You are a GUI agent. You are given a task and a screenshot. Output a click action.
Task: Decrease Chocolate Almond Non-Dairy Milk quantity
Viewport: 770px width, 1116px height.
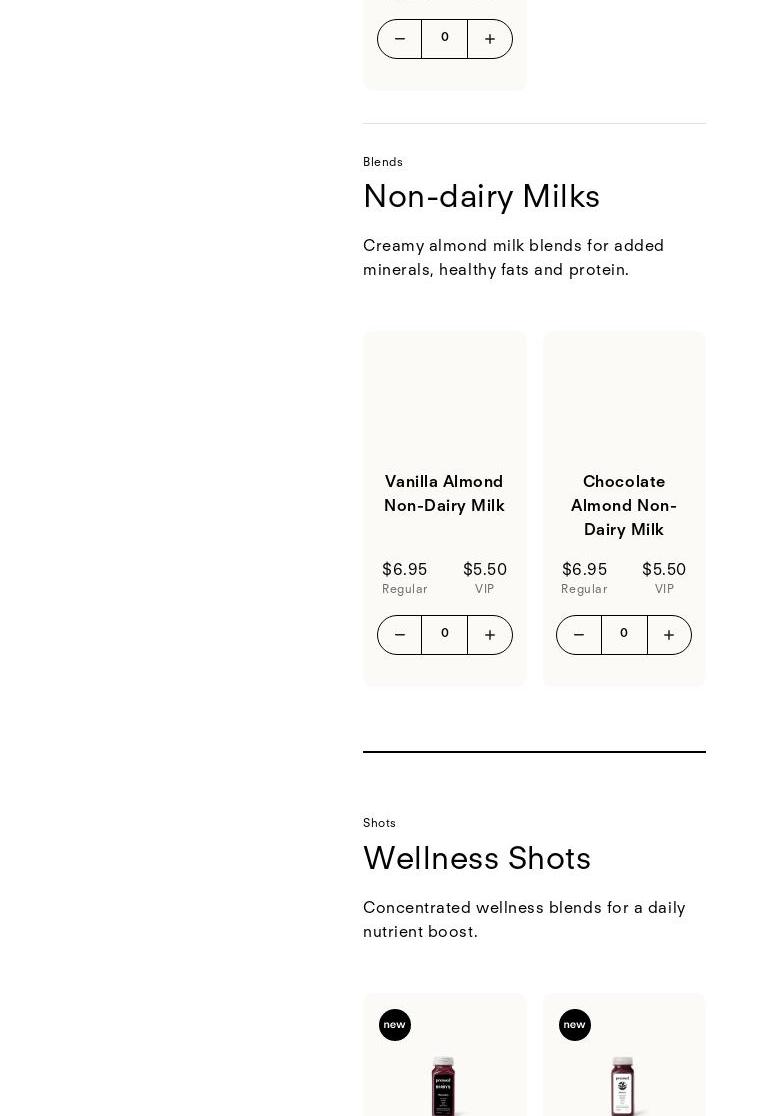tap(579, 635)
